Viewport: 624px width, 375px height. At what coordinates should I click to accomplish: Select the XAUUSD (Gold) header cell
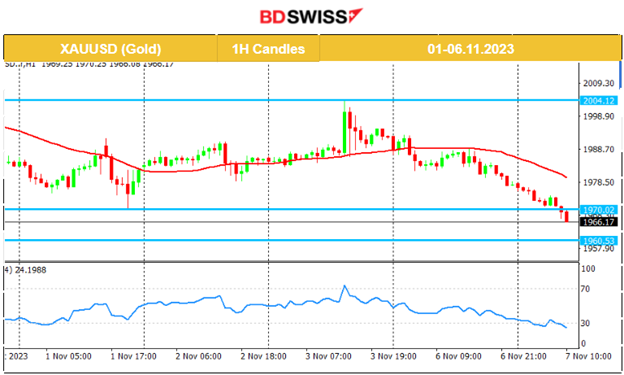click(111, 49)
